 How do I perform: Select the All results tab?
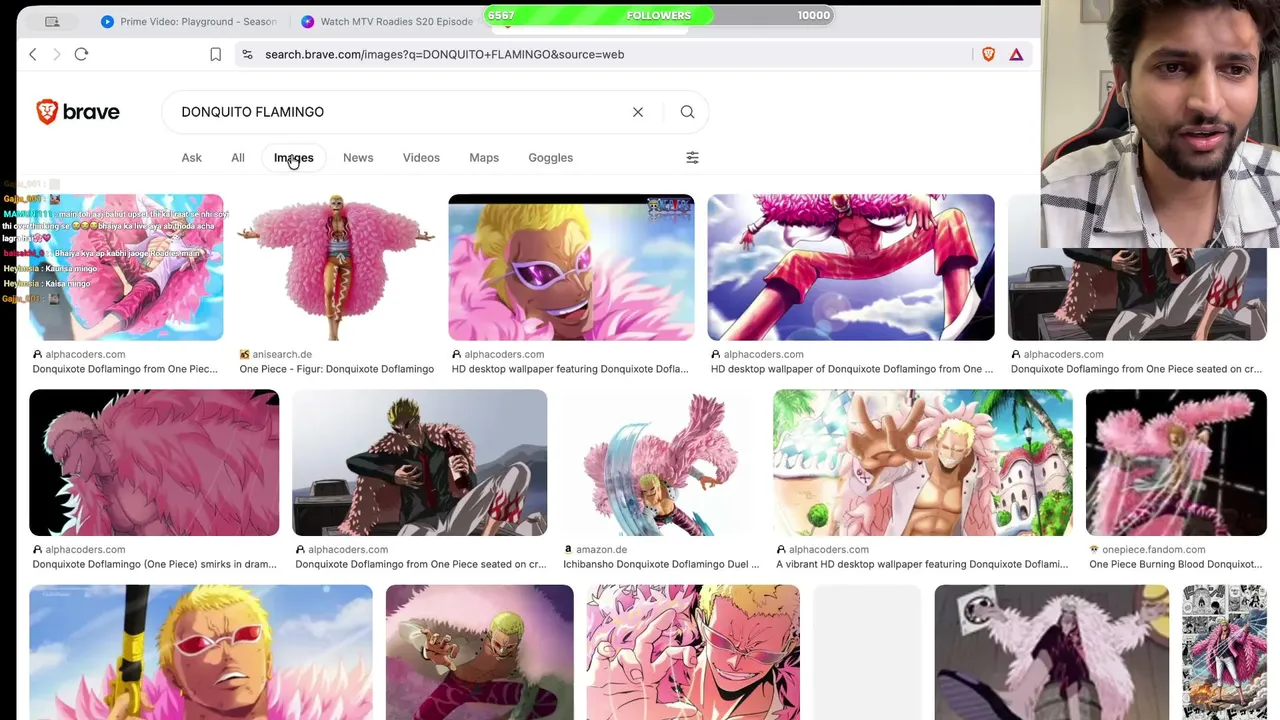tap(238, 157)
